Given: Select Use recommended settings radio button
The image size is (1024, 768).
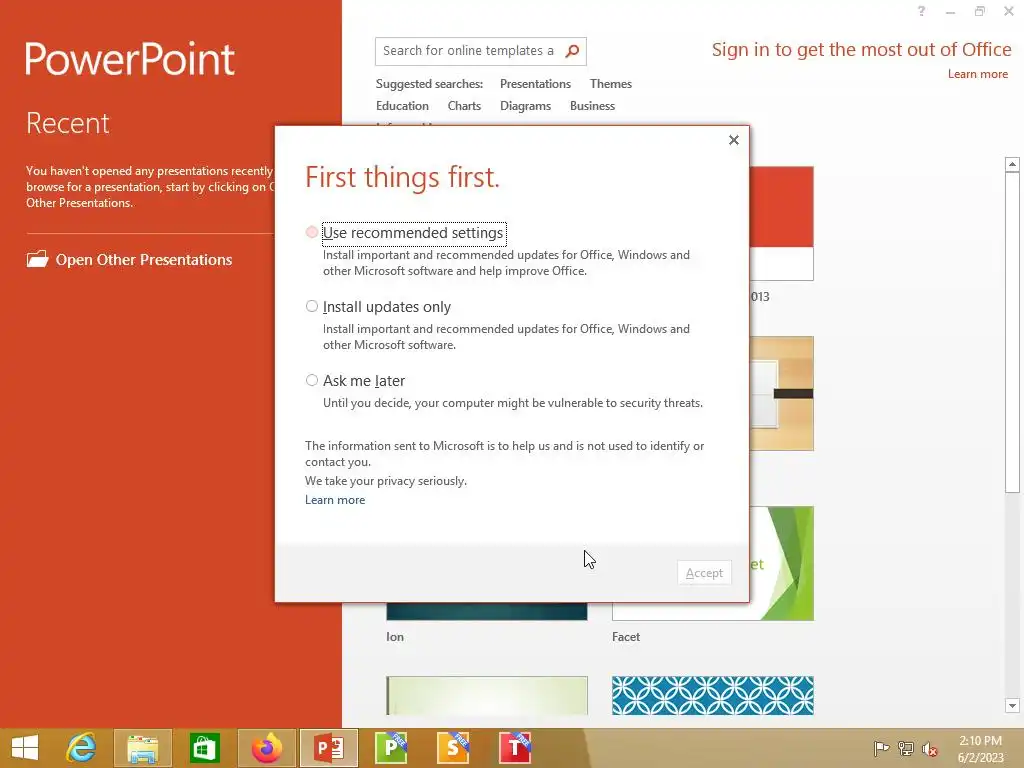Looking at the screenshot, I should pyautogui.click(x=312, y=232).
